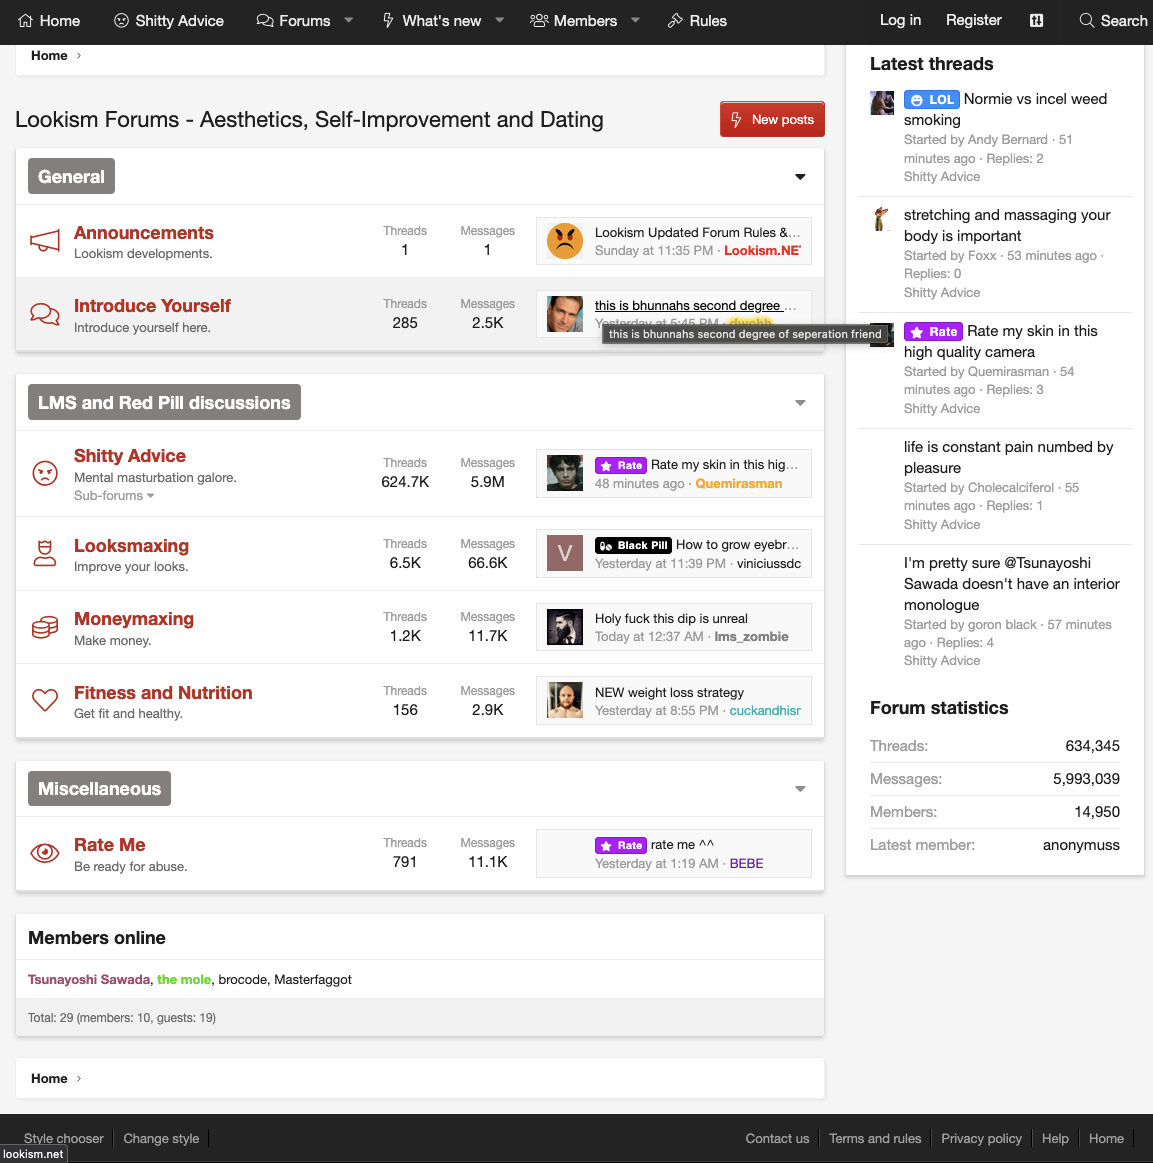The image size is (1153, 1163).
Task: Click the Latest threads heading
Action: coord(931,64)
